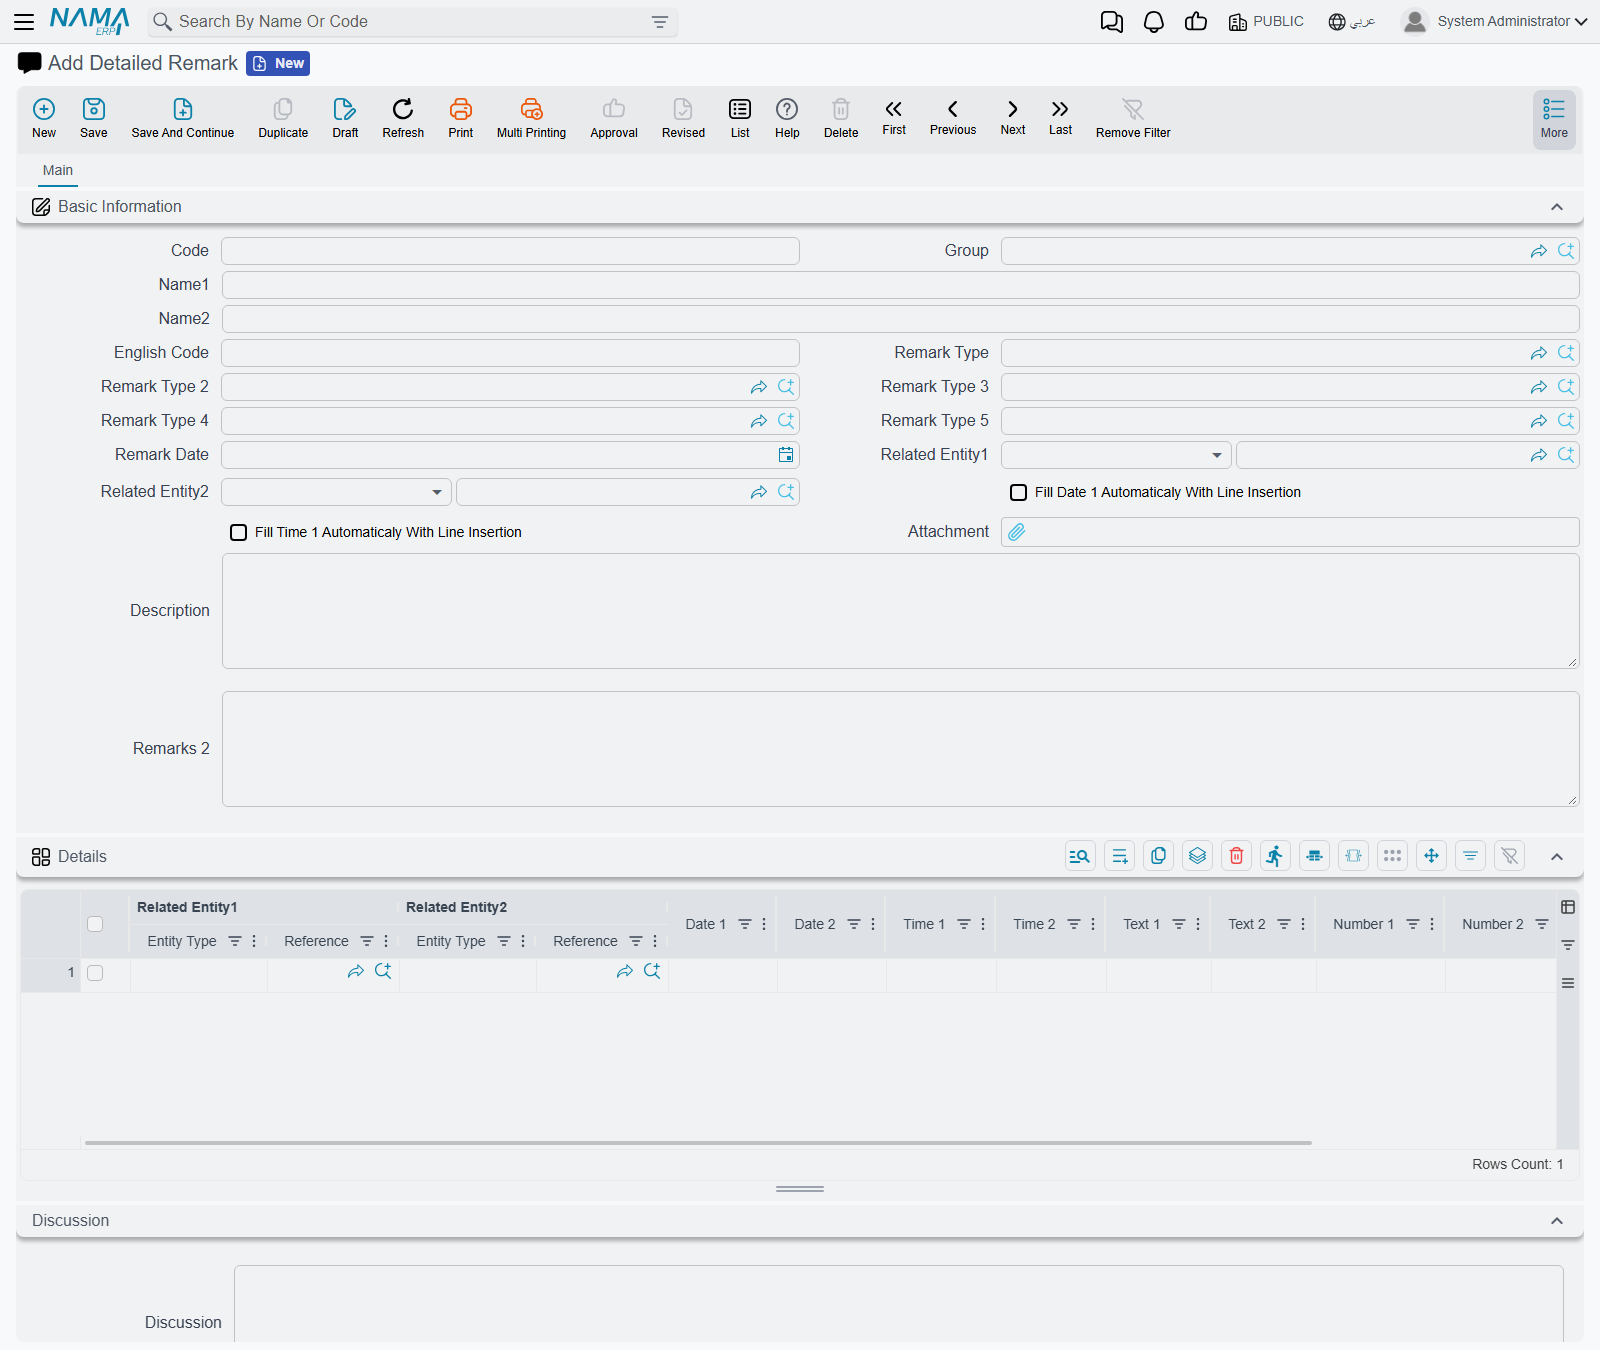Open Remark Type 5 go-to arrow icon

pos(1539,421)
